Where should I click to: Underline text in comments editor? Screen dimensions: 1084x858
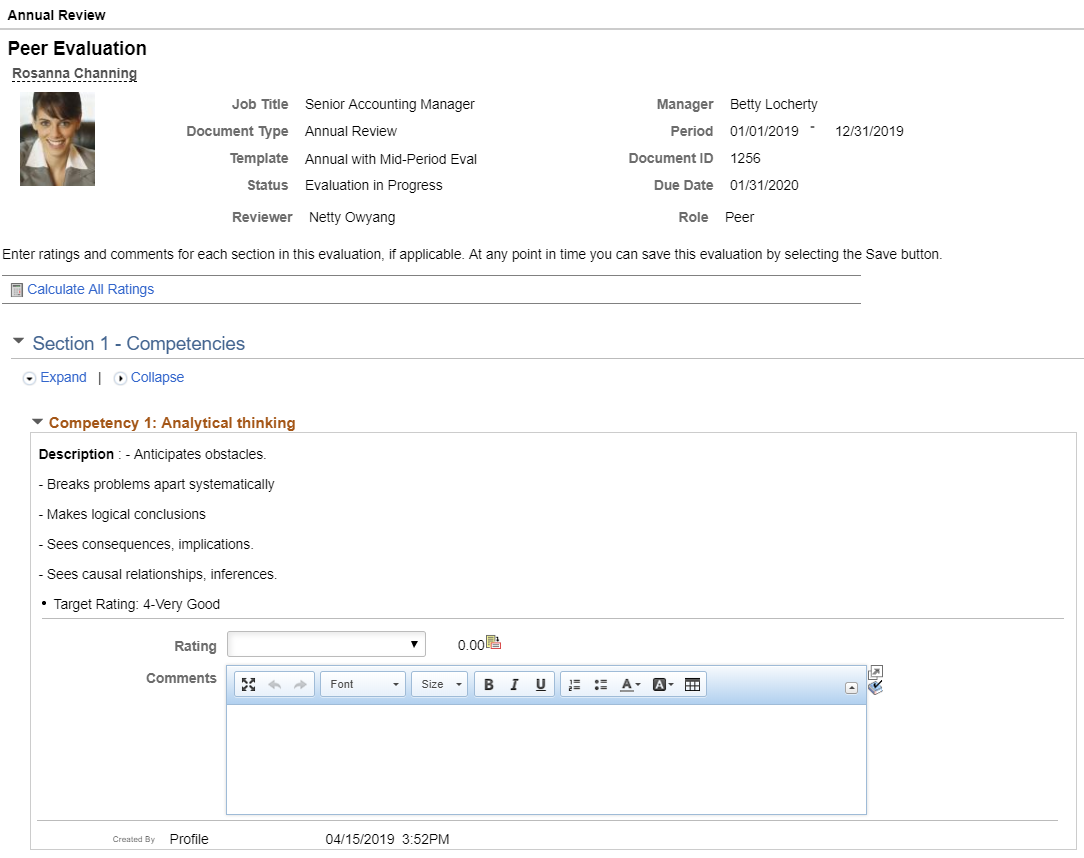[541, 684]
